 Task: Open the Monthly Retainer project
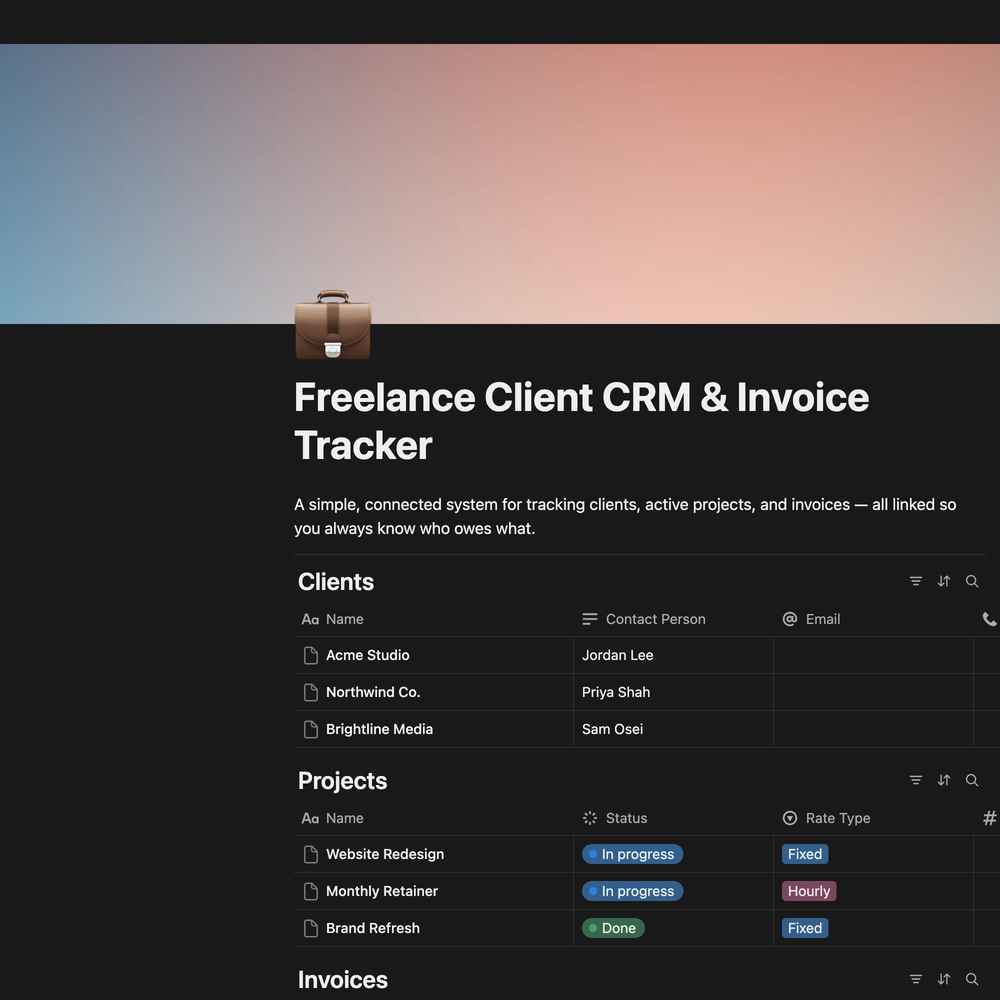[381, 891]
